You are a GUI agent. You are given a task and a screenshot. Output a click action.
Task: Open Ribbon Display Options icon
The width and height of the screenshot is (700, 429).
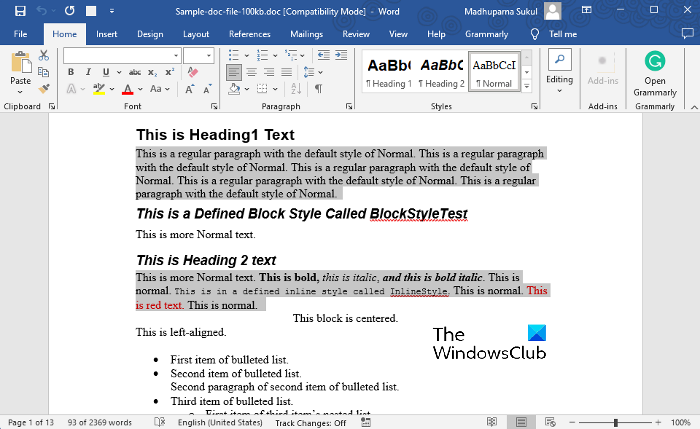point(587,10)
